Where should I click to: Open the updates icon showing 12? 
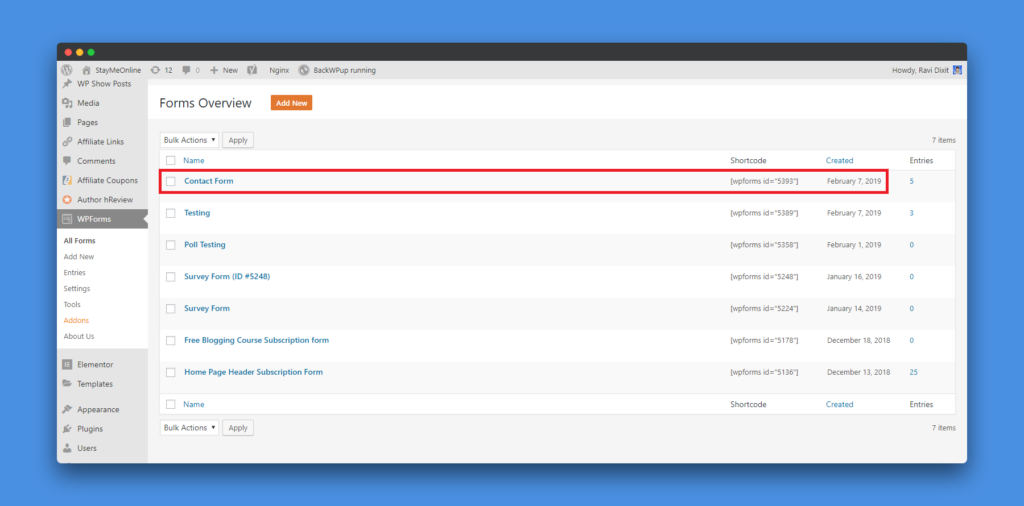pos(153,70)
